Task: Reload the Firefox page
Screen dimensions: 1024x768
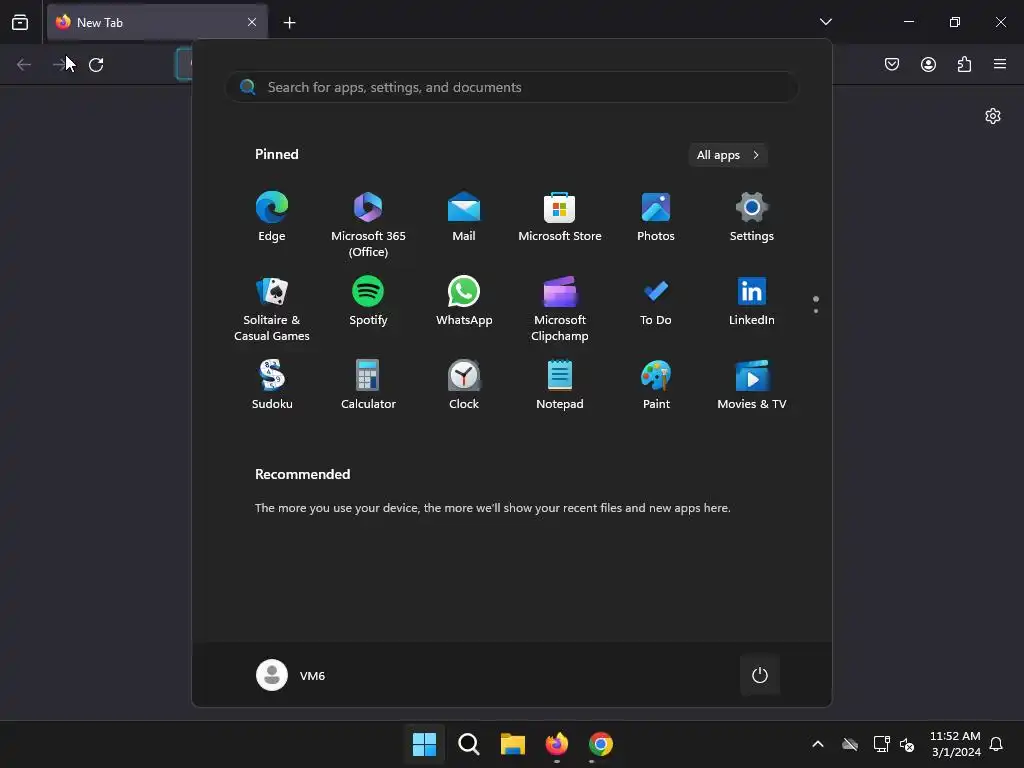Action: tap(96, 65)
